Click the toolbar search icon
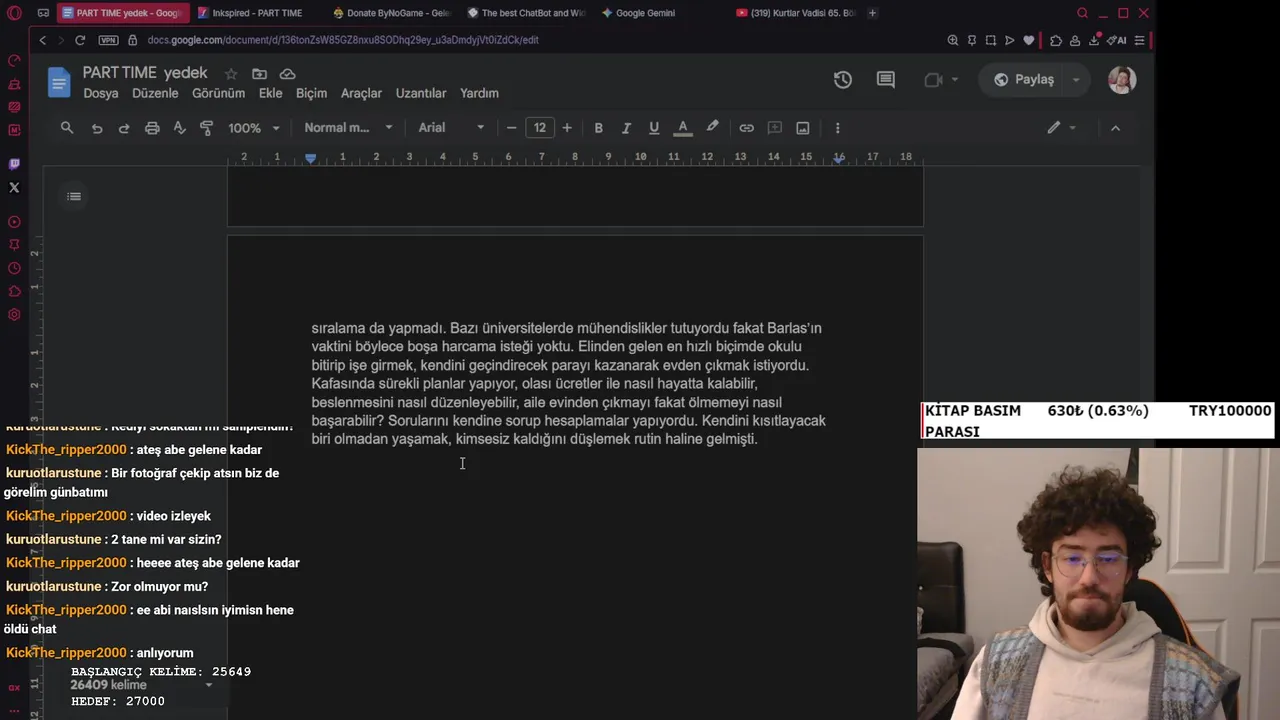This screenshot has width=1280, height=720. (67, 128)
